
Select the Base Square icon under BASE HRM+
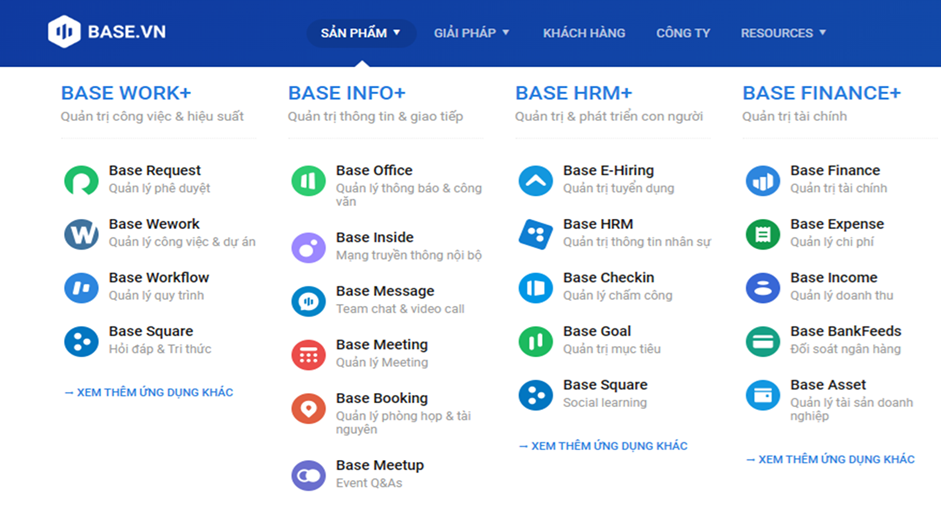point(536,395)
